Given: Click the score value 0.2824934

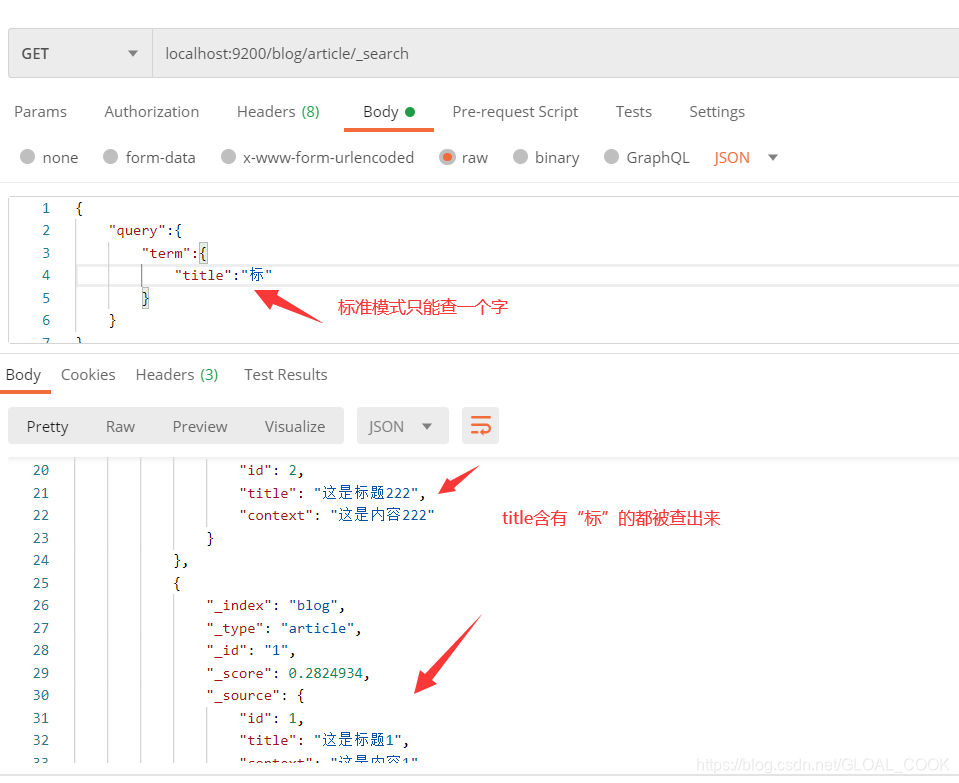Looking at the screenshot, I should 325,674.
